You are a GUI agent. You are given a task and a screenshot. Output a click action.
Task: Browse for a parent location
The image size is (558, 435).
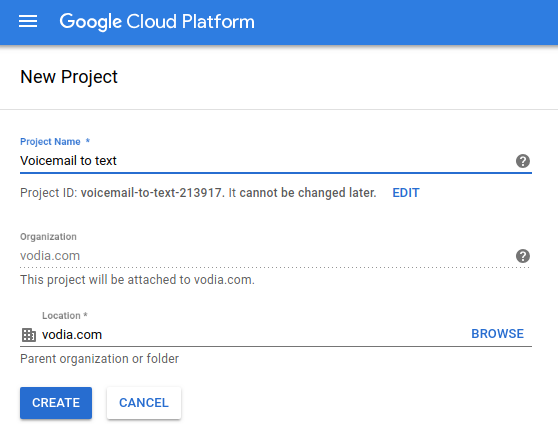tap(497, 334)
